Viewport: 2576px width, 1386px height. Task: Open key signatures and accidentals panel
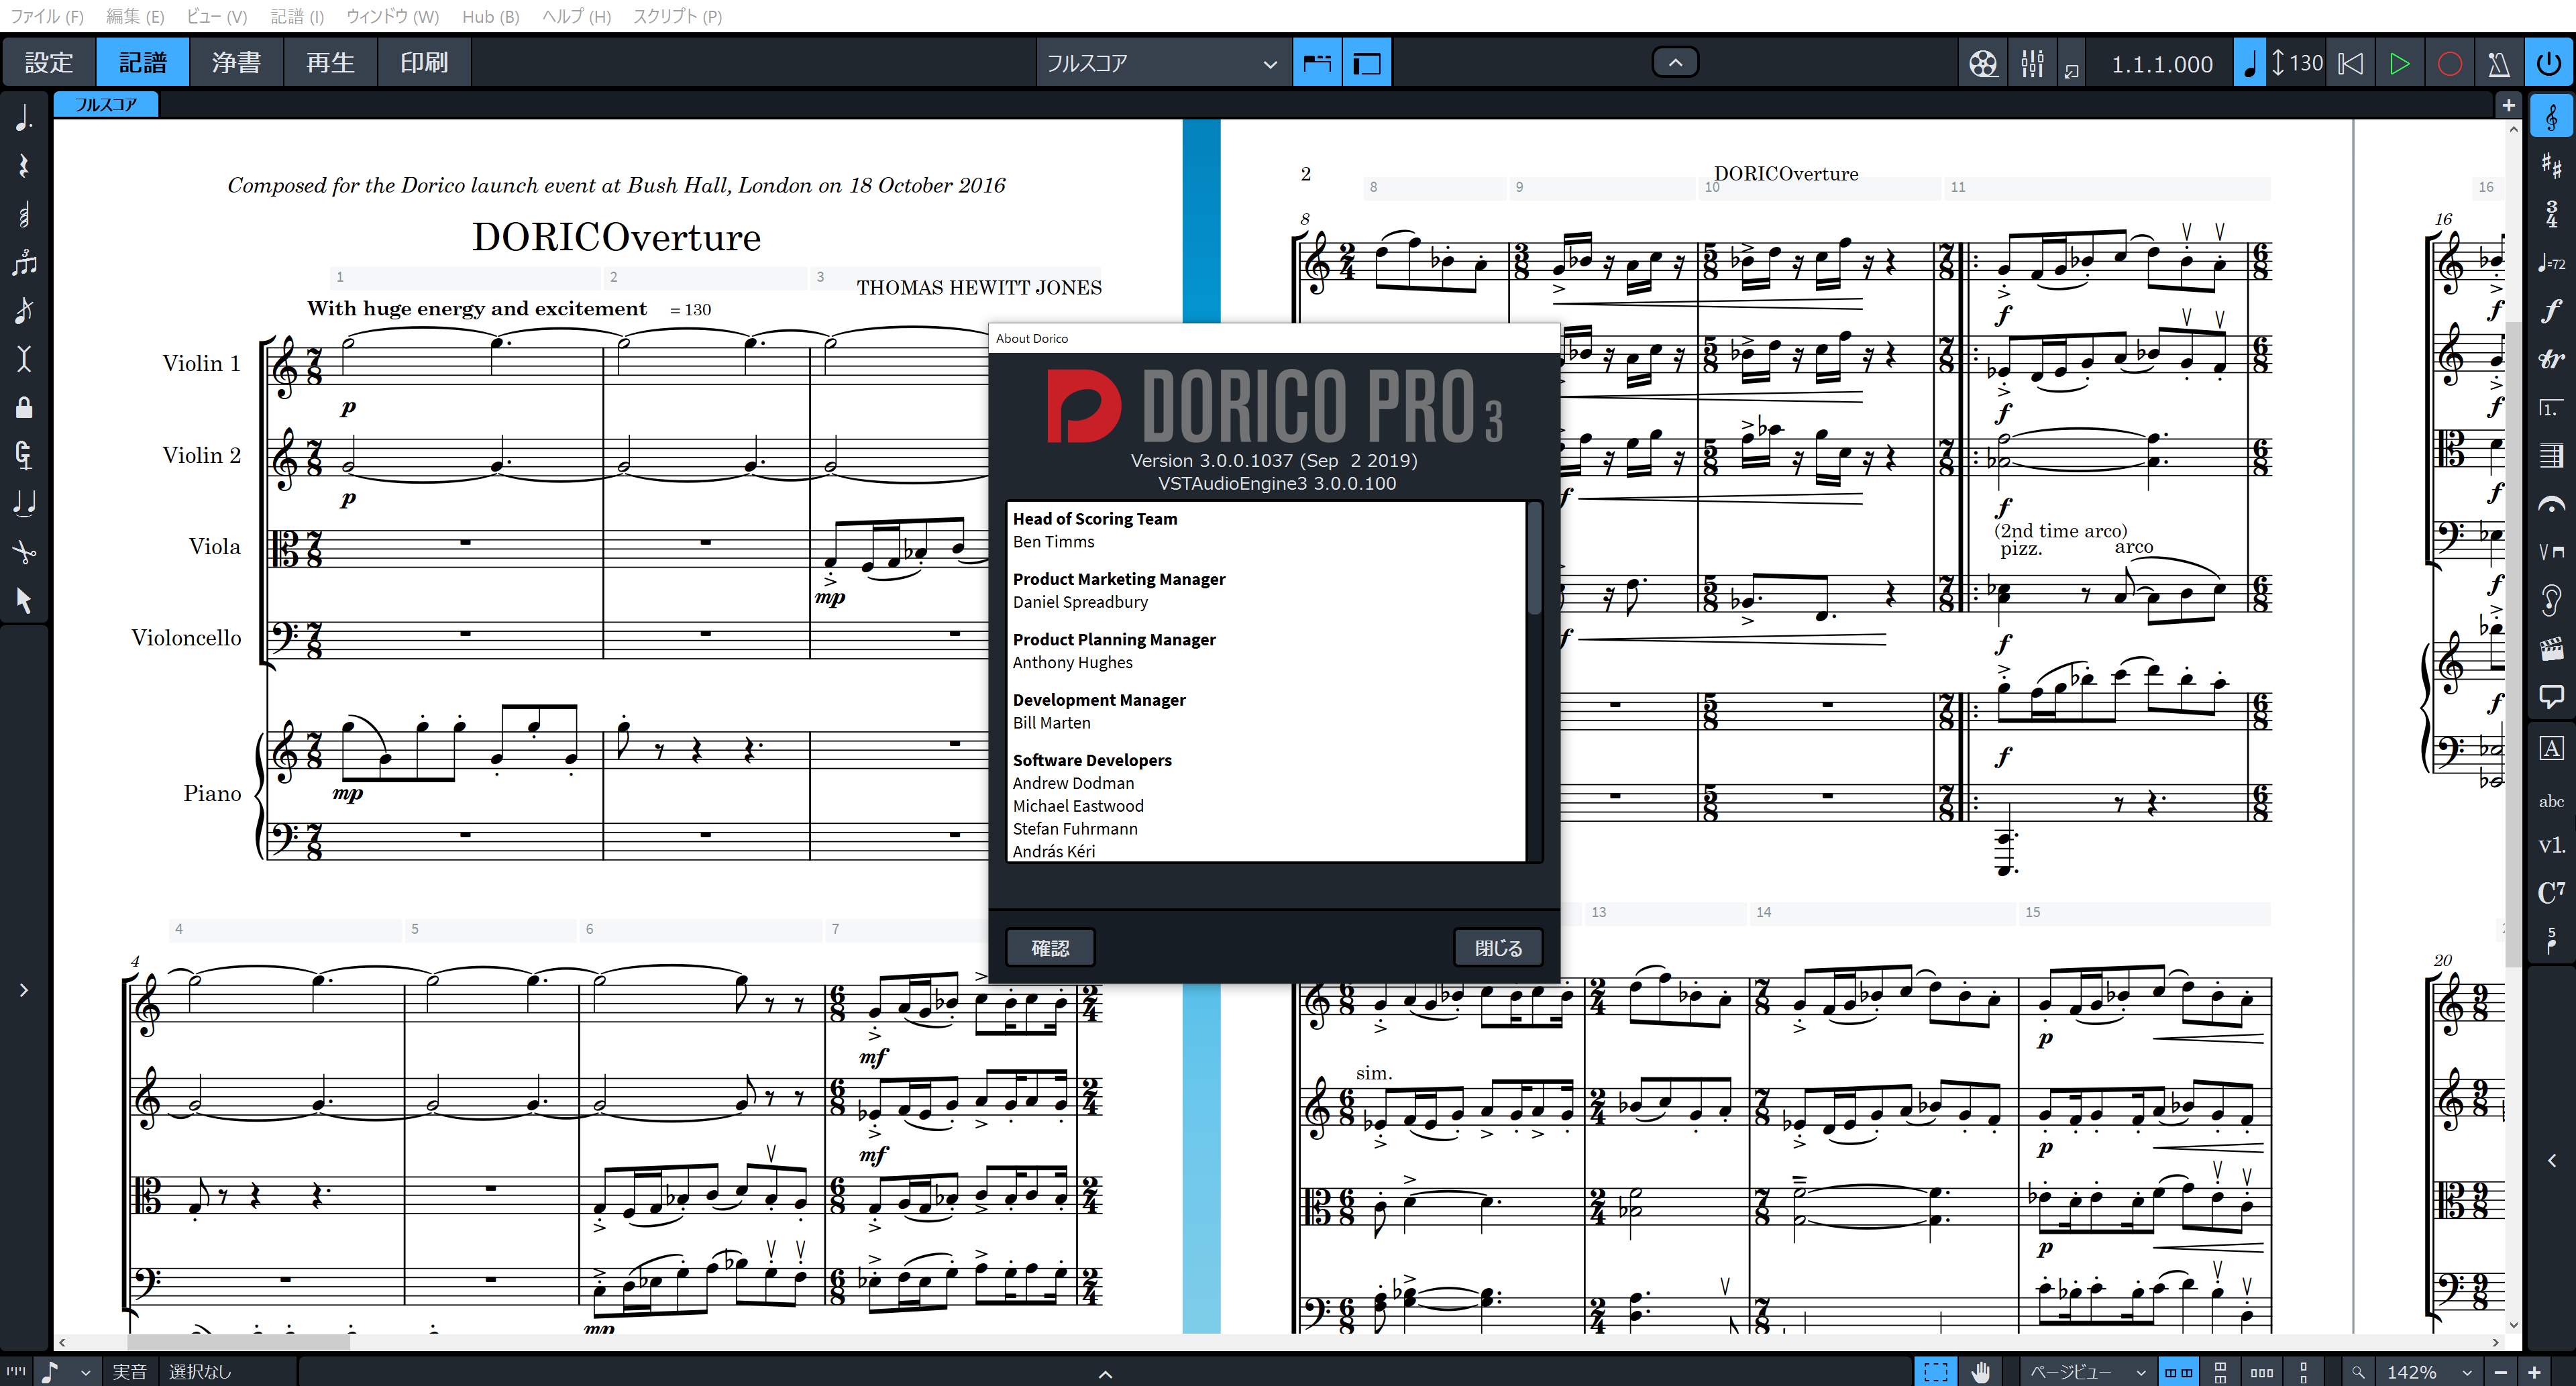pyautogui.click(x=2551, y=165)
